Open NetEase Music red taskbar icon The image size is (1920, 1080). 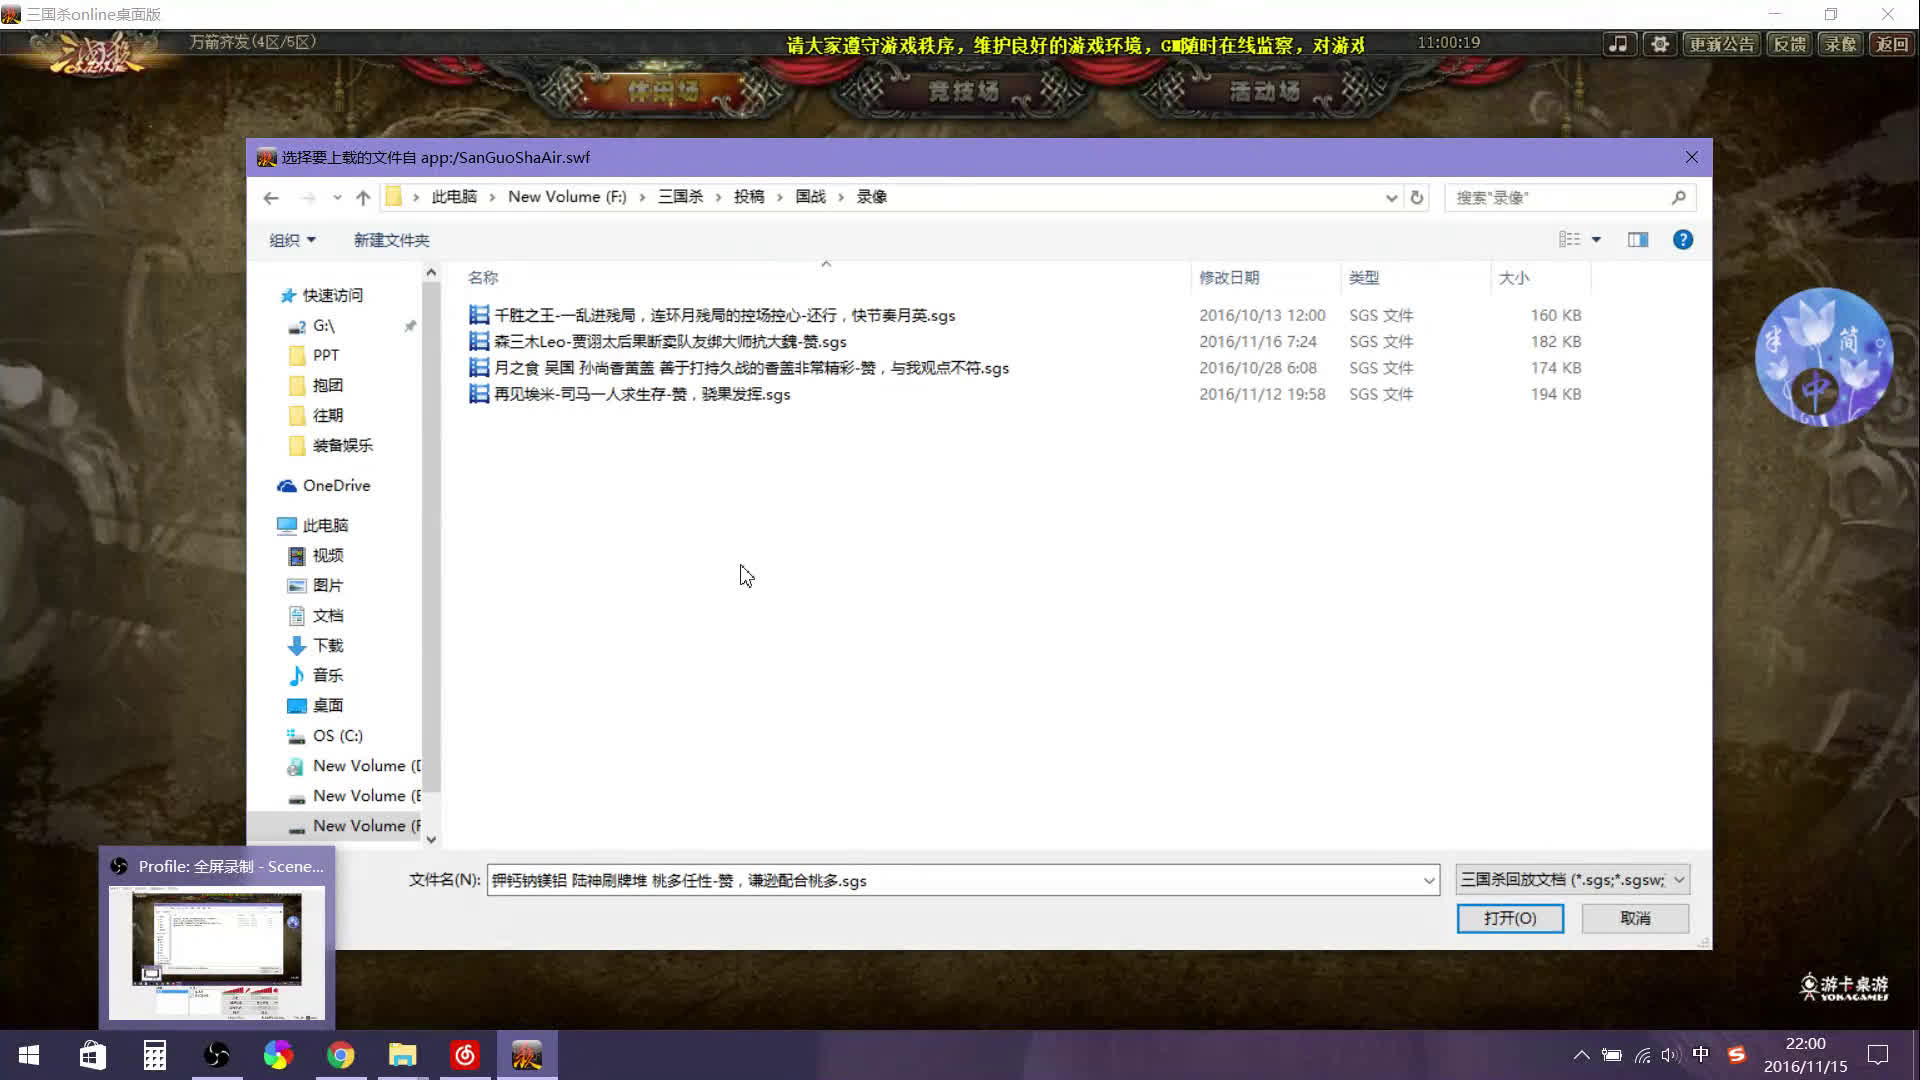[465, 1055]
